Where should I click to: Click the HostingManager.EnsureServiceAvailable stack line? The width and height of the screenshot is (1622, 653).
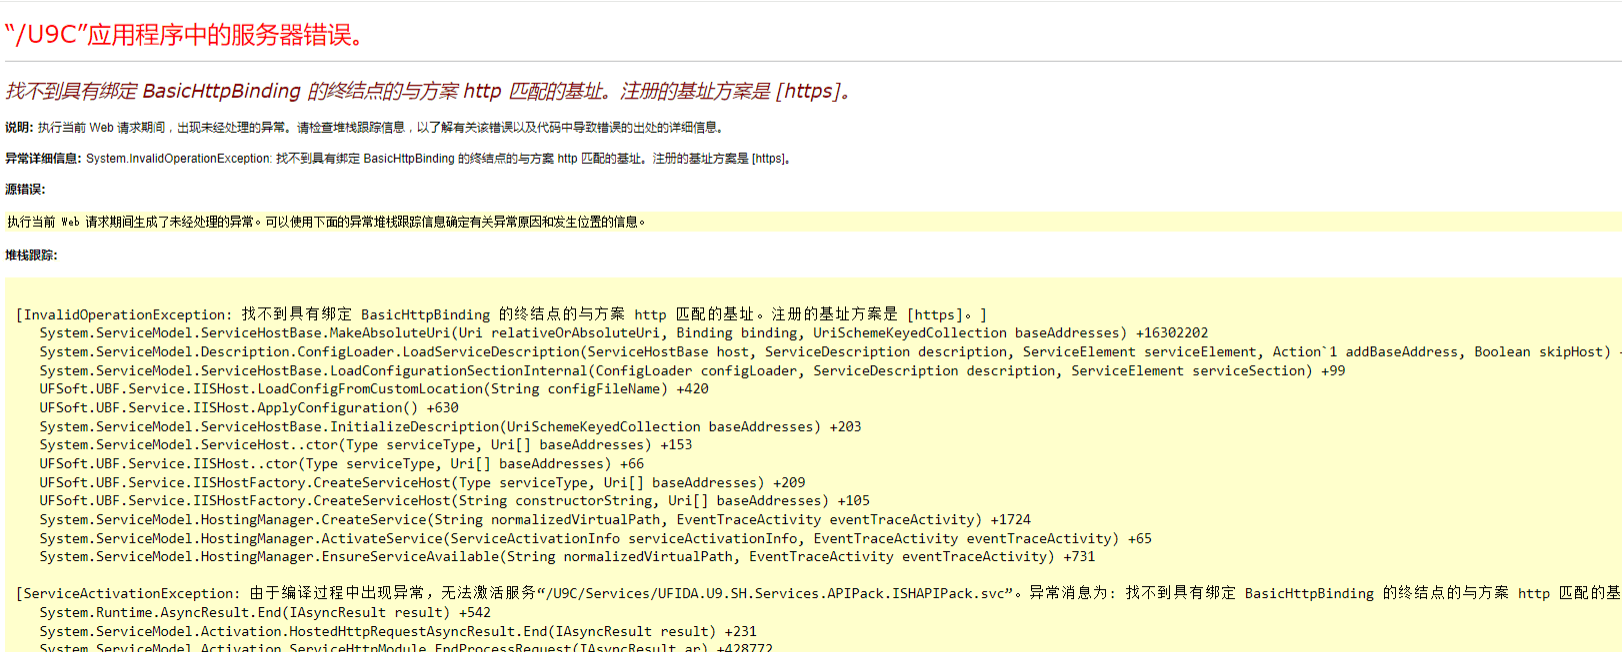(x=566, y=557)
